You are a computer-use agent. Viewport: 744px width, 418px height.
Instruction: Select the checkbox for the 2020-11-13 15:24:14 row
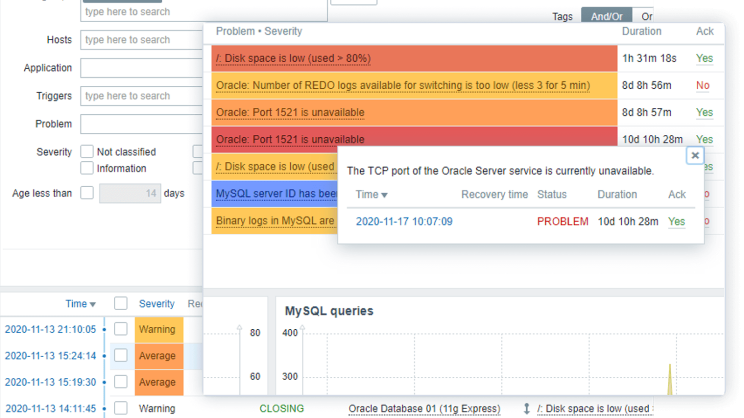point(121,355)
